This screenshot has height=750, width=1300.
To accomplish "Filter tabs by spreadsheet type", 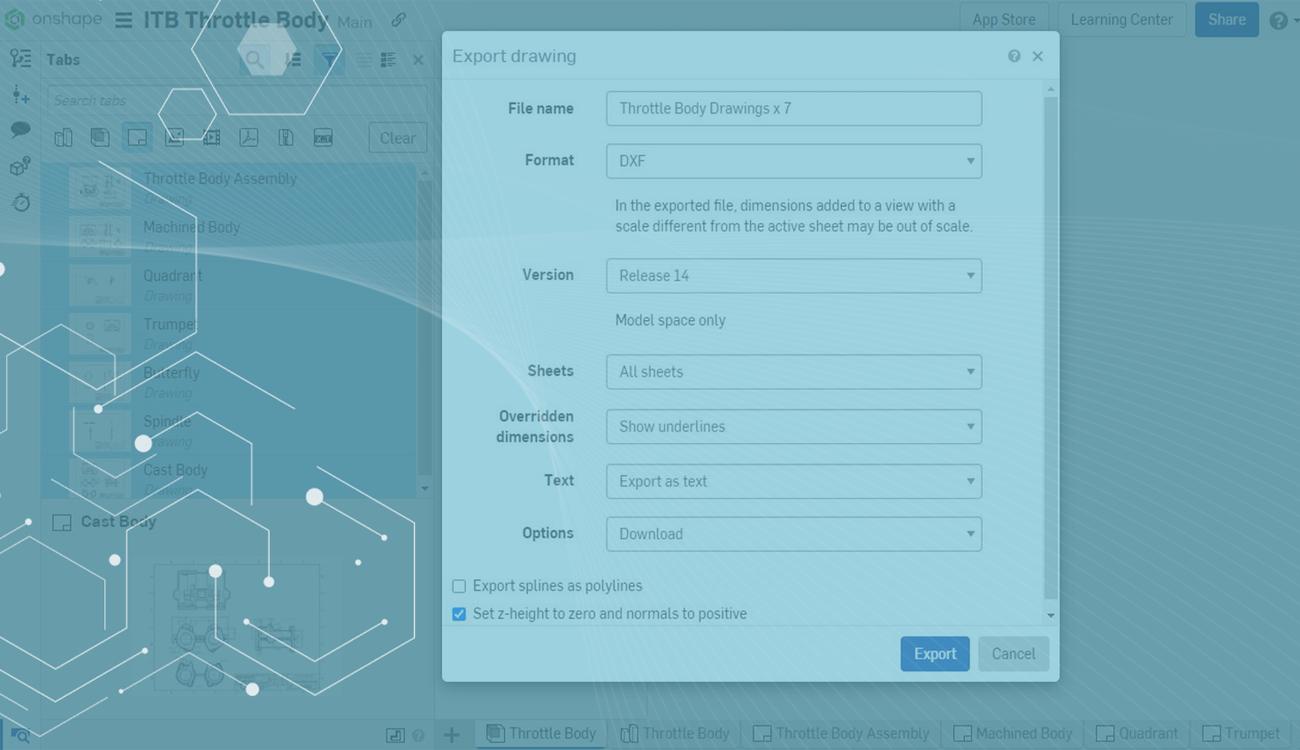I will click(322, 137).
